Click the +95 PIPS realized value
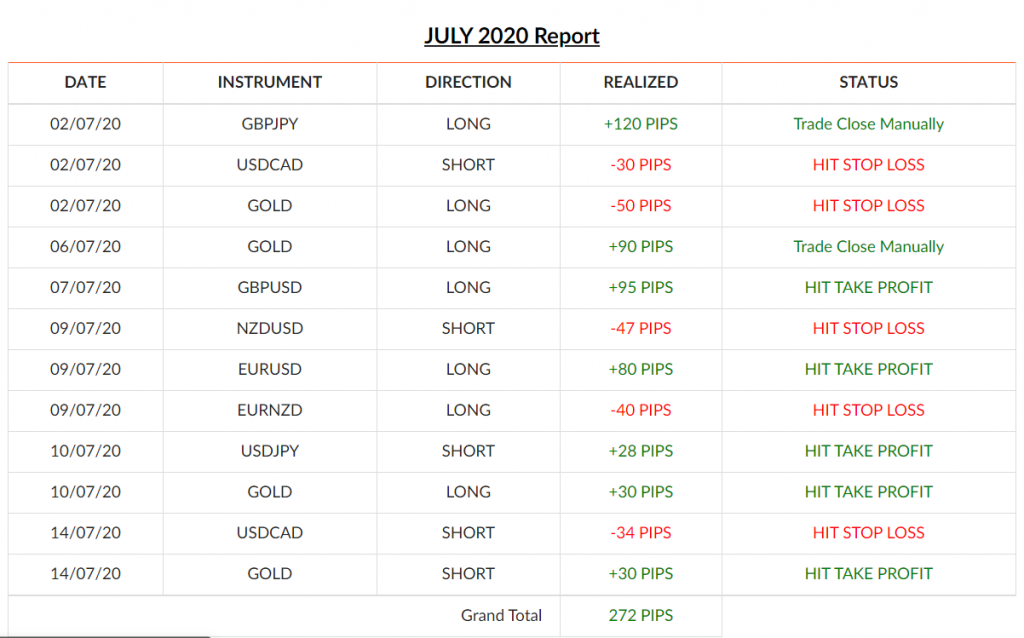Image resolution: width=1024 pixels, height=638 pixels. (641, 287)
